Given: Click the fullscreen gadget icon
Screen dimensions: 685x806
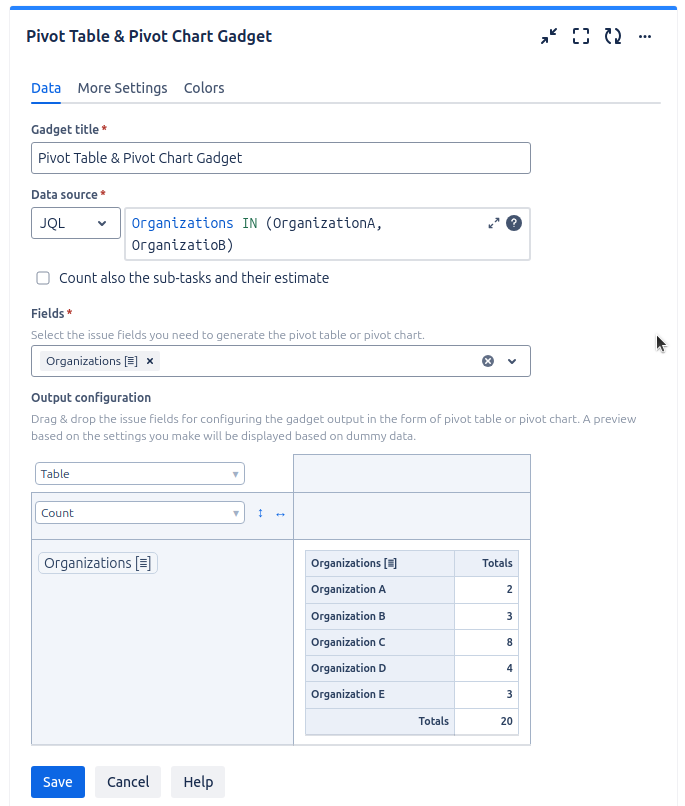Looking at the screenshot, I should [x=581, y=36].
